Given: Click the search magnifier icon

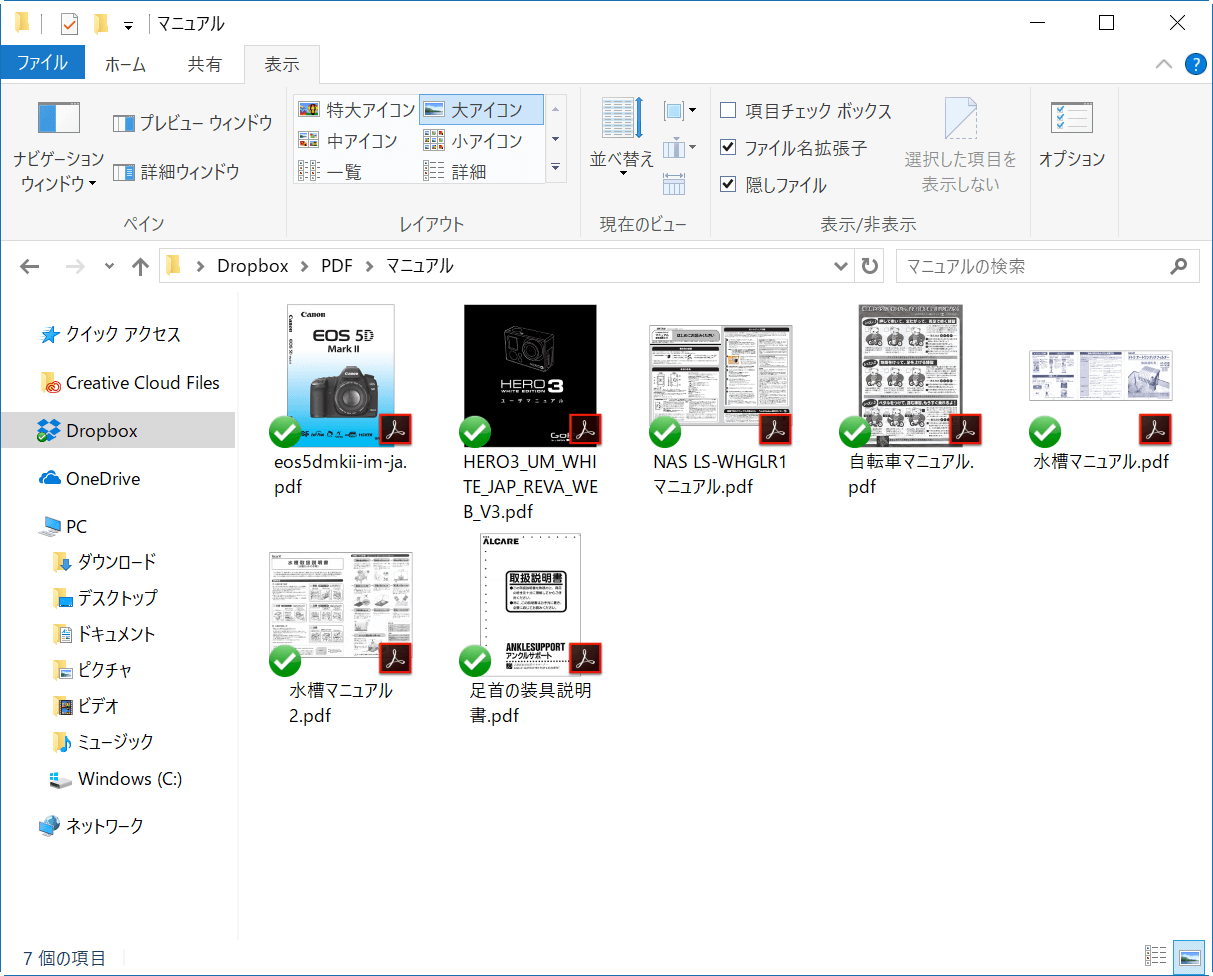Looking at the screenshot, I should 1179,266.
